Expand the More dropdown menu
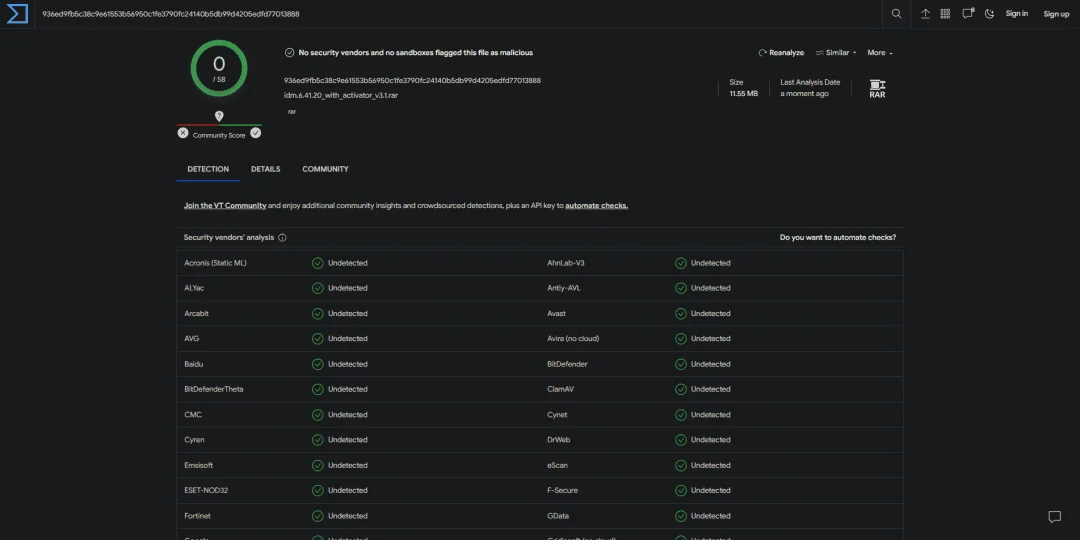1080x540 pixels. (880, 53)
